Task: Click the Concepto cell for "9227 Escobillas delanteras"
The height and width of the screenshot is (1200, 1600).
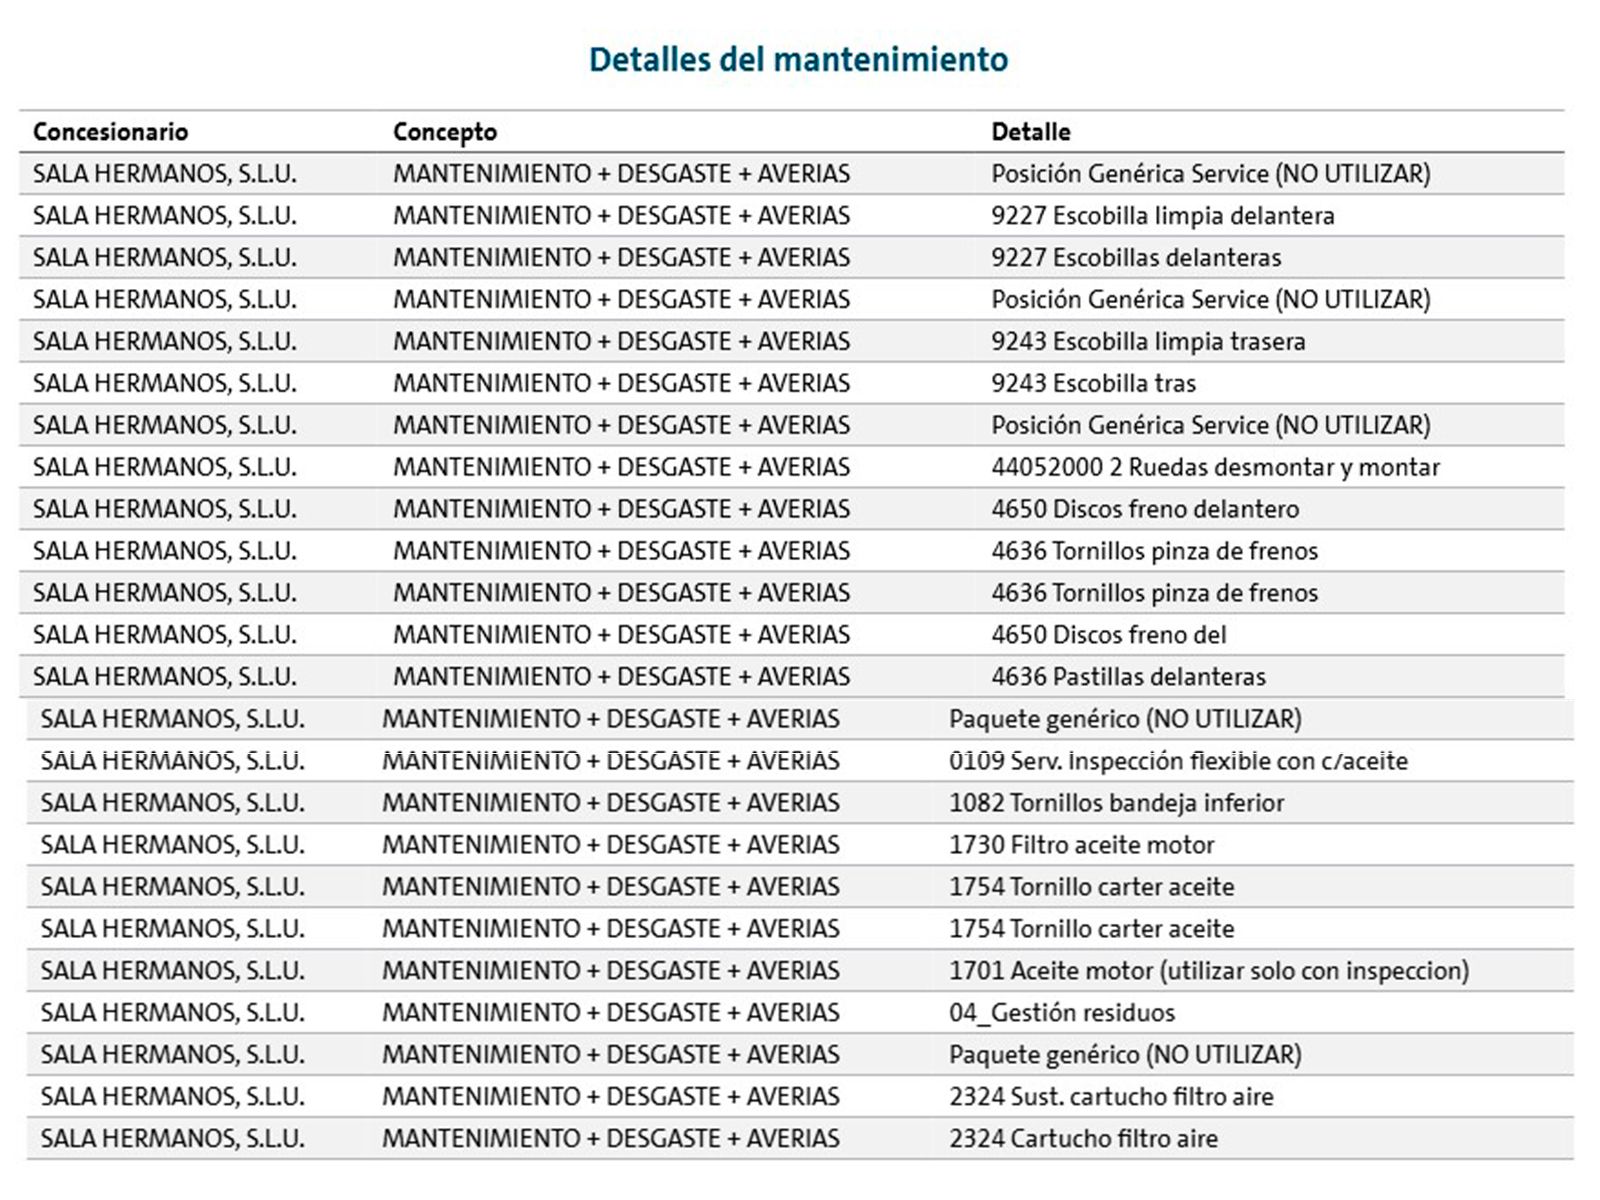Action: (621, 258)
